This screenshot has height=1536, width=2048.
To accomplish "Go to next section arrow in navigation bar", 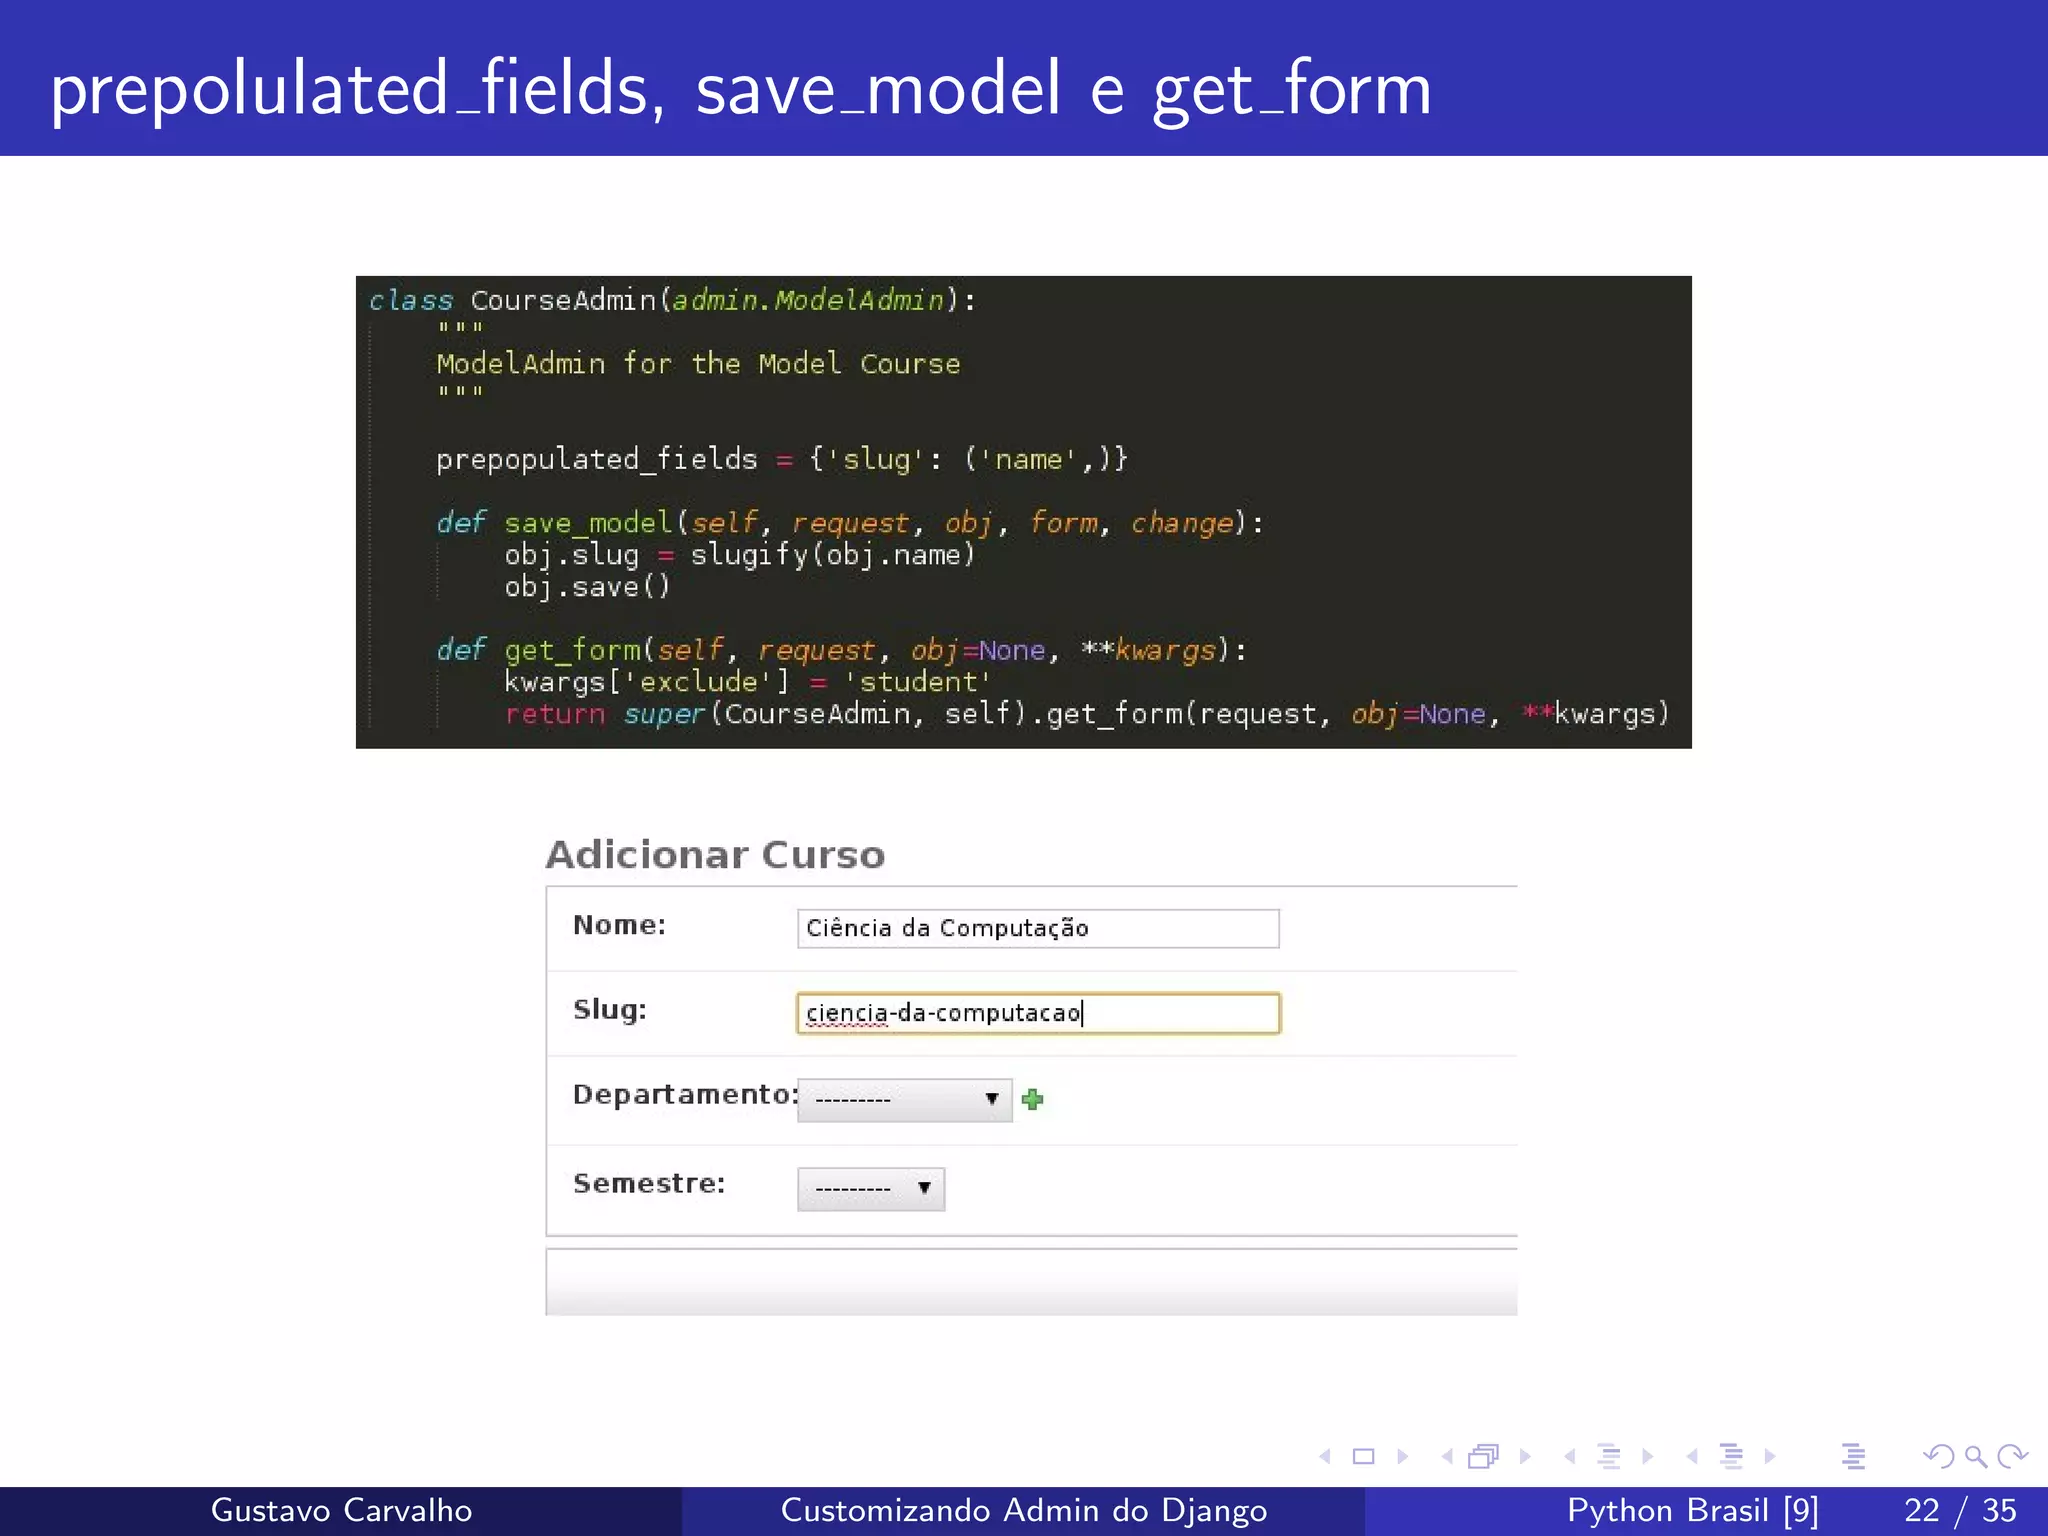I will click(x=1770, y=1456).
